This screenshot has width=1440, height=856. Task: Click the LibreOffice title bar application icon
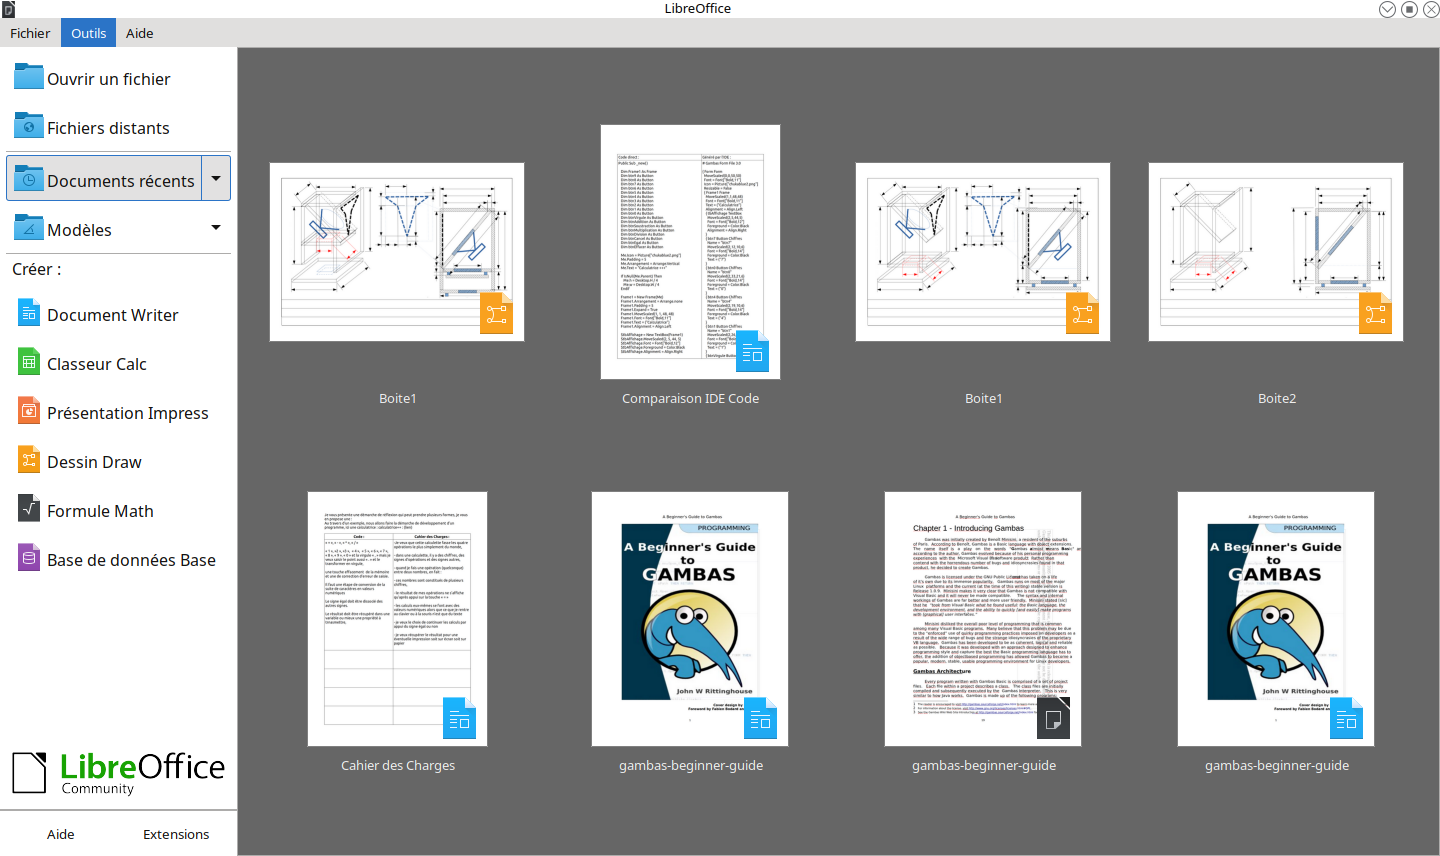coord(8,9)
